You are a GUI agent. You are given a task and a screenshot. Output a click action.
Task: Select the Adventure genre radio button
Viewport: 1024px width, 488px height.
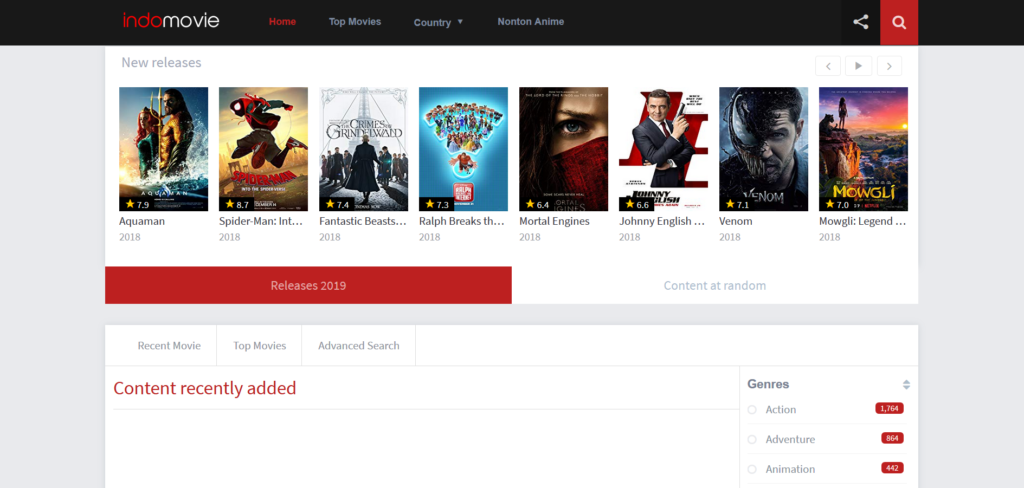[x=752, y=440]
